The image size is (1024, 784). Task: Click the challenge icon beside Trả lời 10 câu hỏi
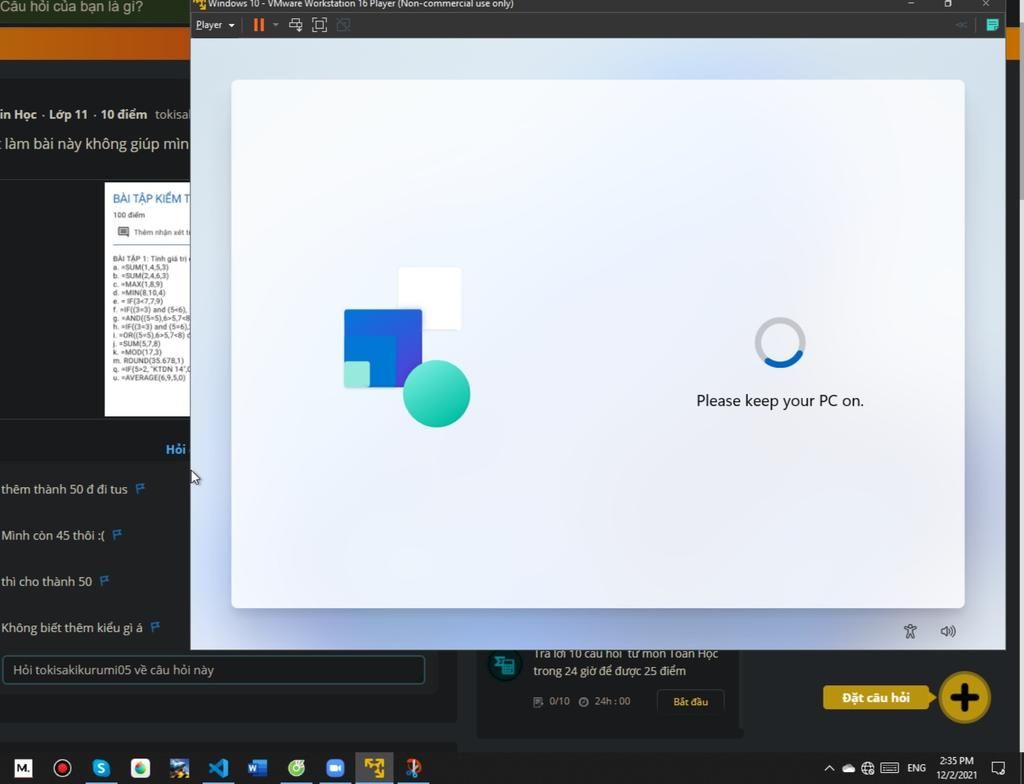(505, 665)
